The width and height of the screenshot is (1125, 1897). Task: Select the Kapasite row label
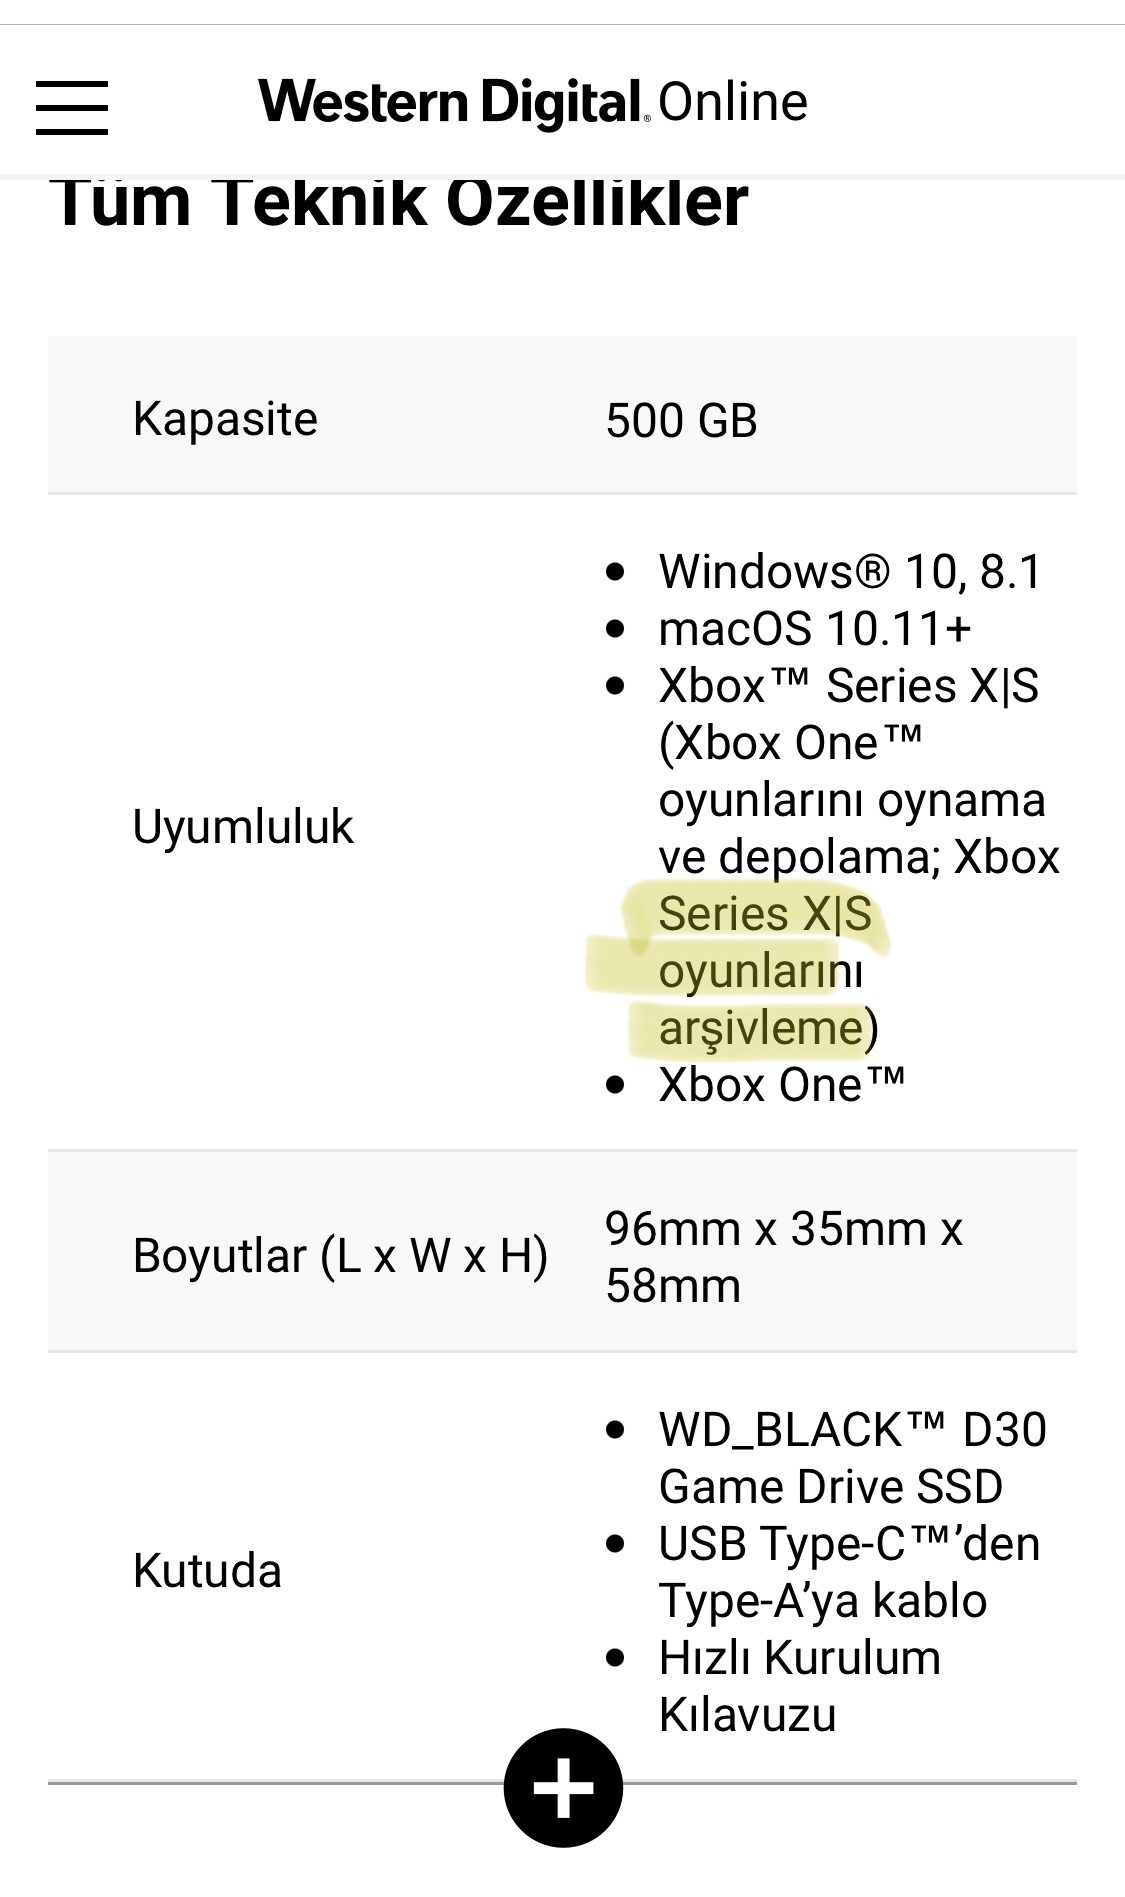[225, 418]
